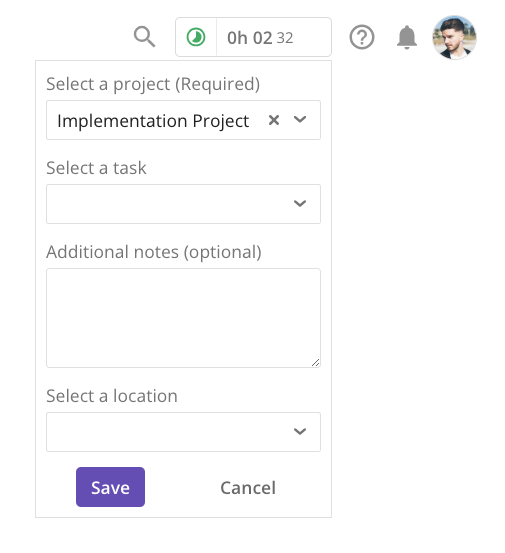The height and width of the screenshot is (553, 505).
Task: Expand the task dropdown chevron
Action: pos(300,203)
